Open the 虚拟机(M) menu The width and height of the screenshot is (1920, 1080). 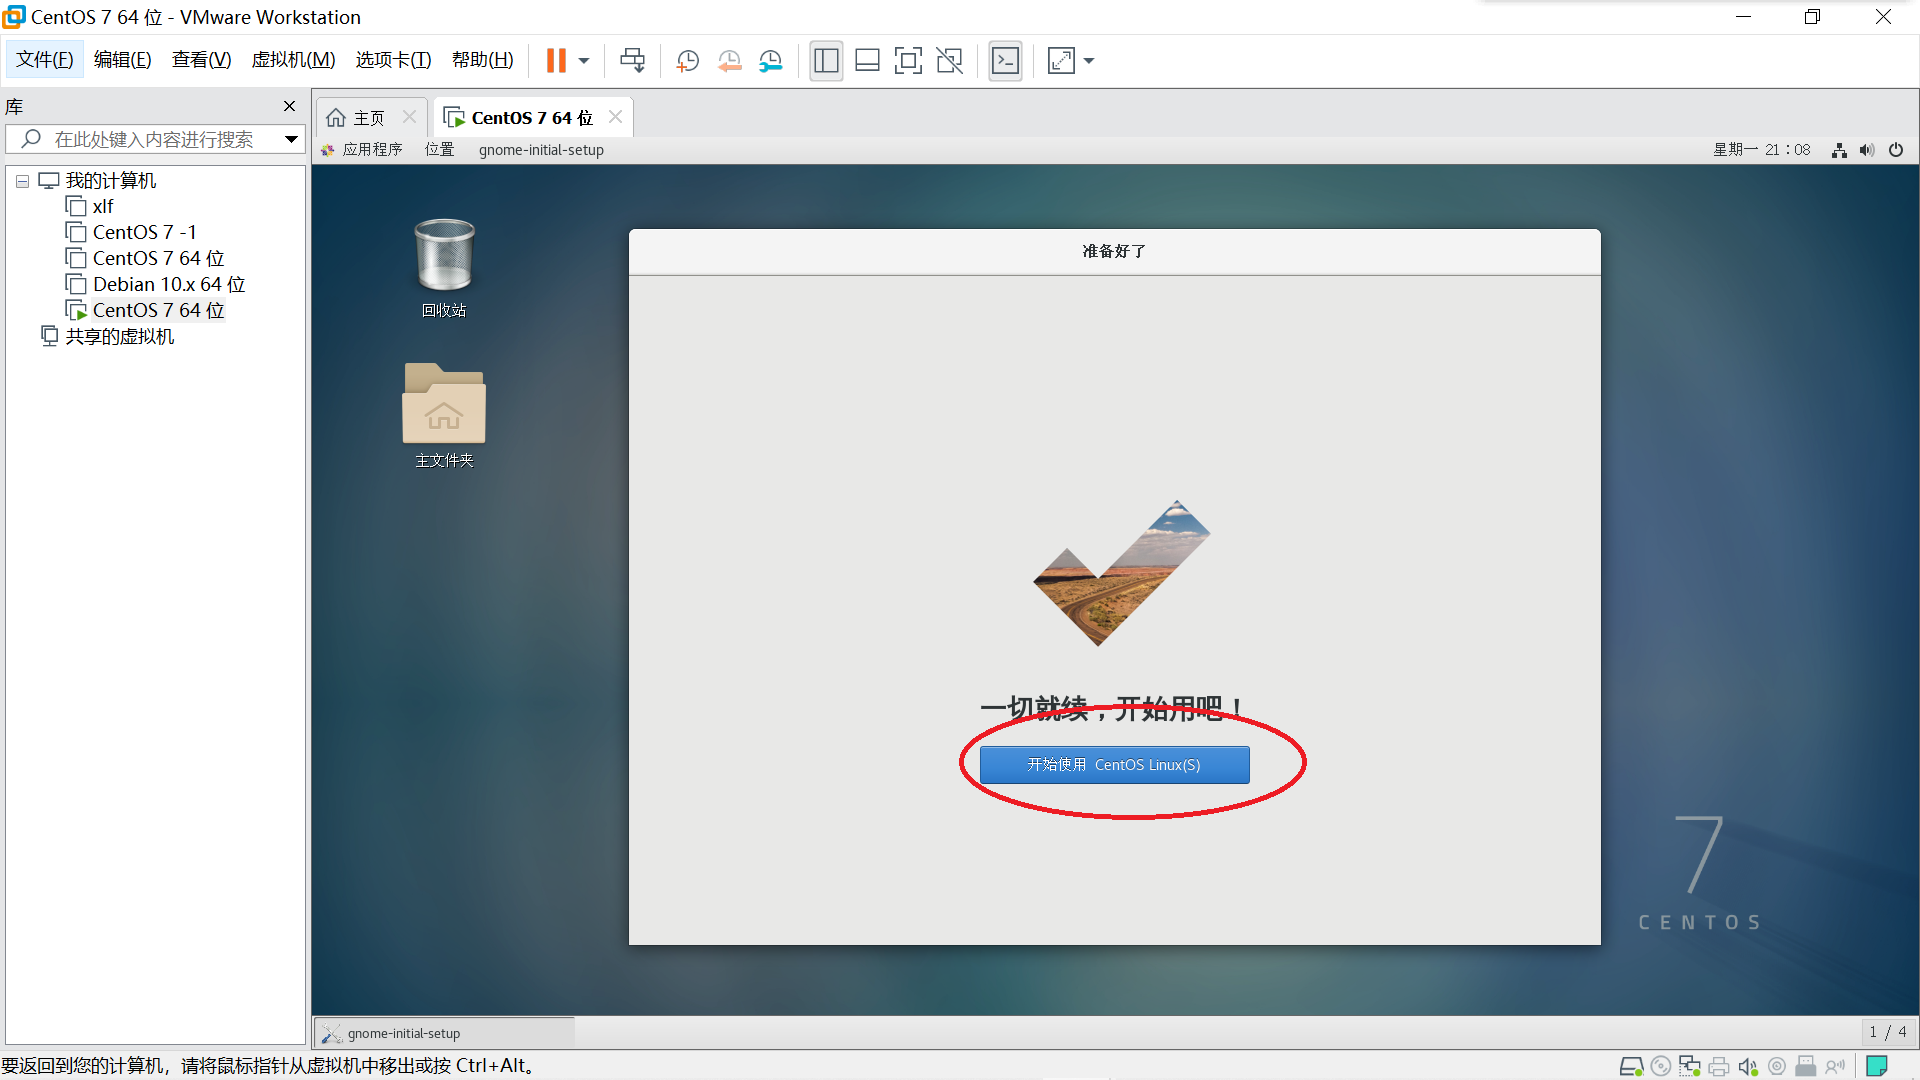pos(293,59)
